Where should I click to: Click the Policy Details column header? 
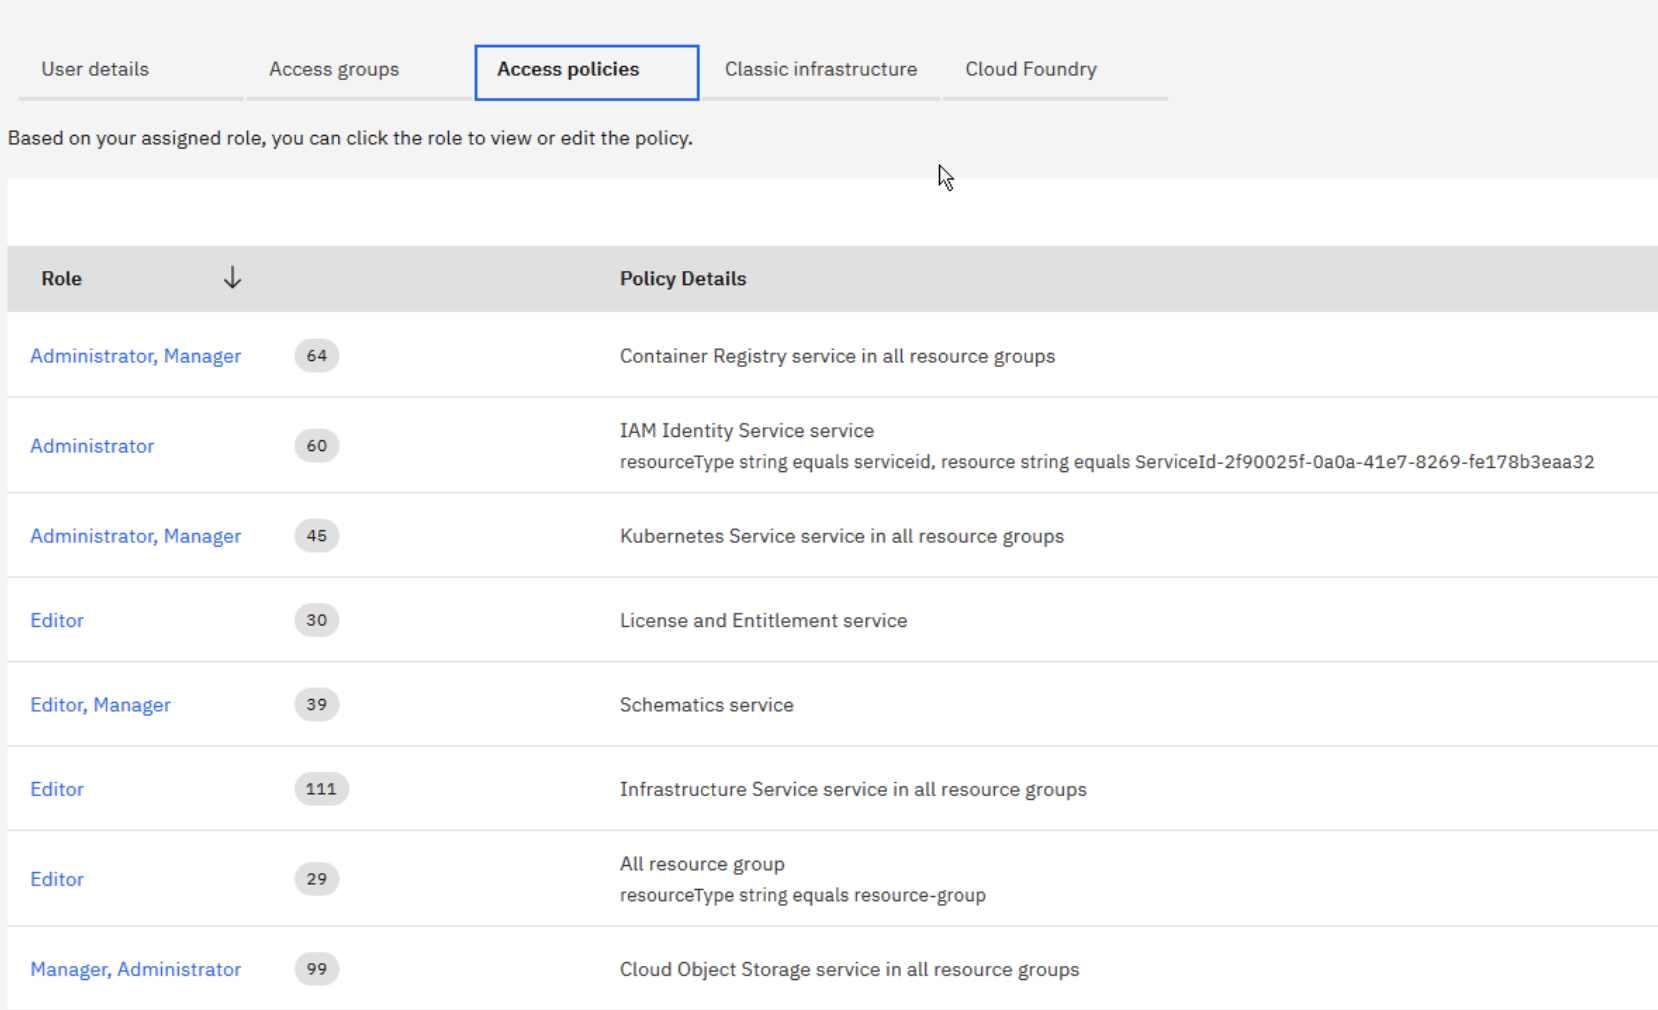[683, 278]
